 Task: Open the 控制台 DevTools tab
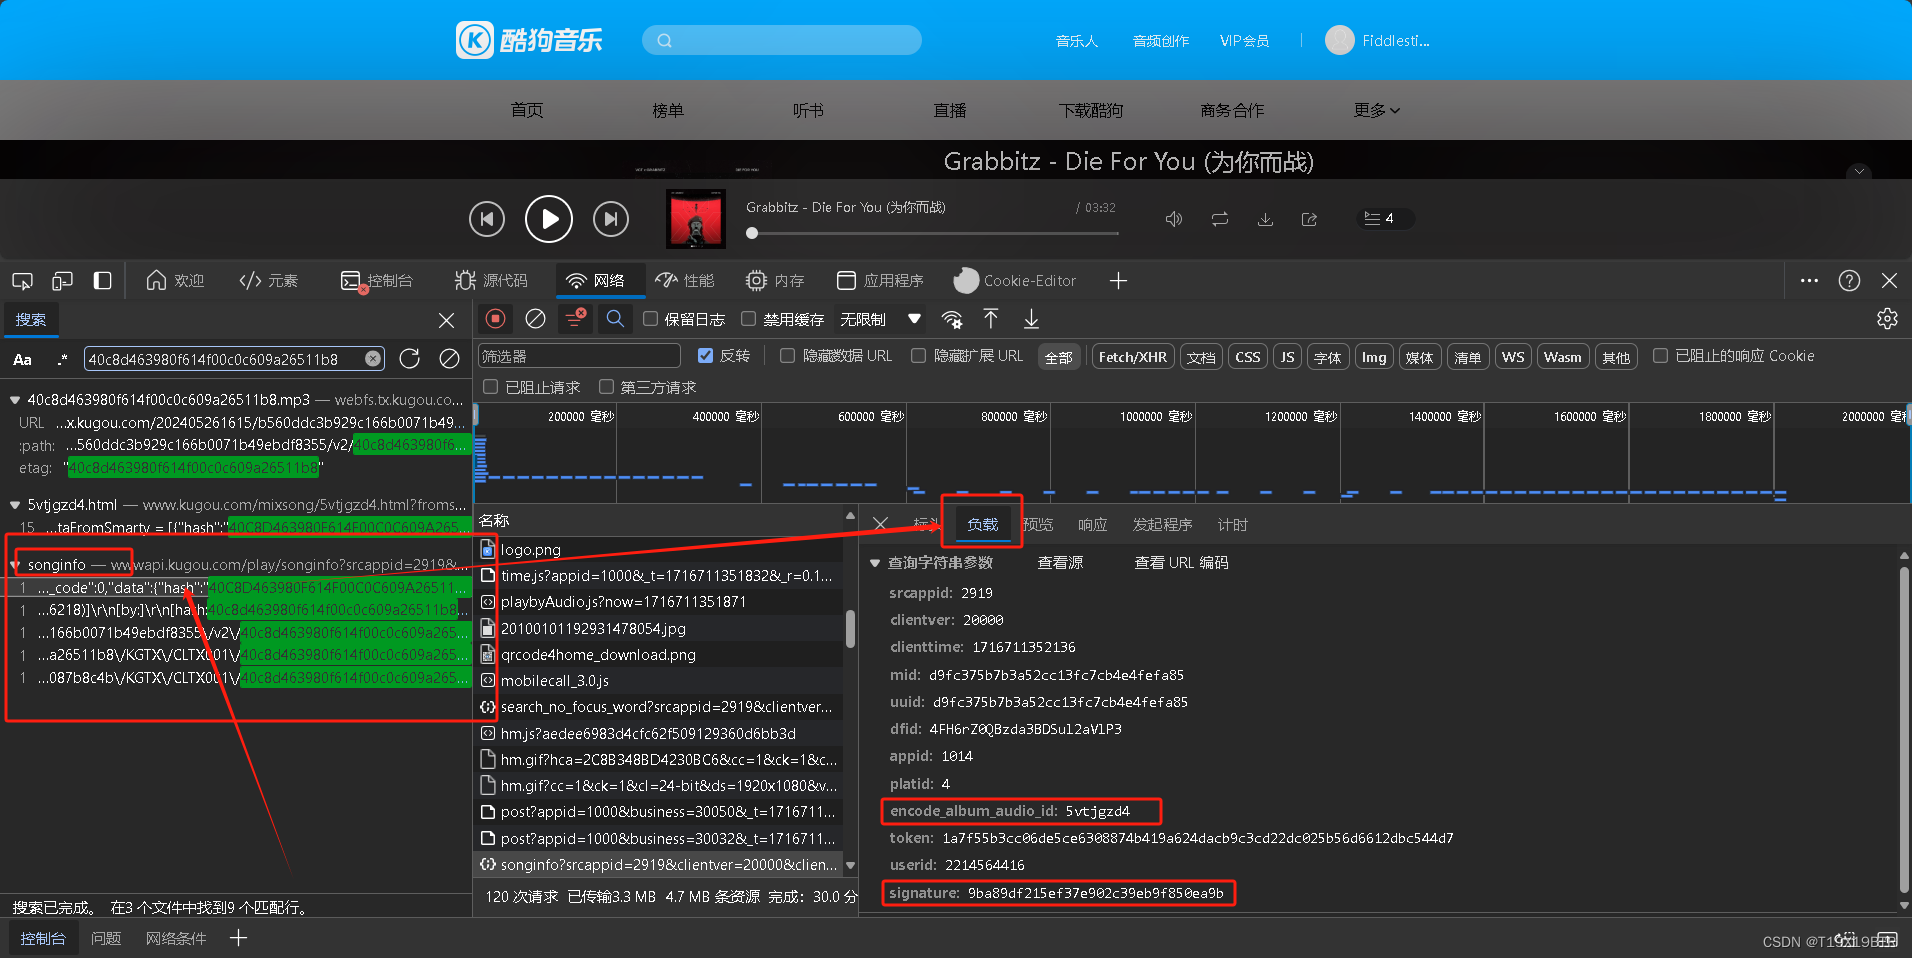click(376, 281)
